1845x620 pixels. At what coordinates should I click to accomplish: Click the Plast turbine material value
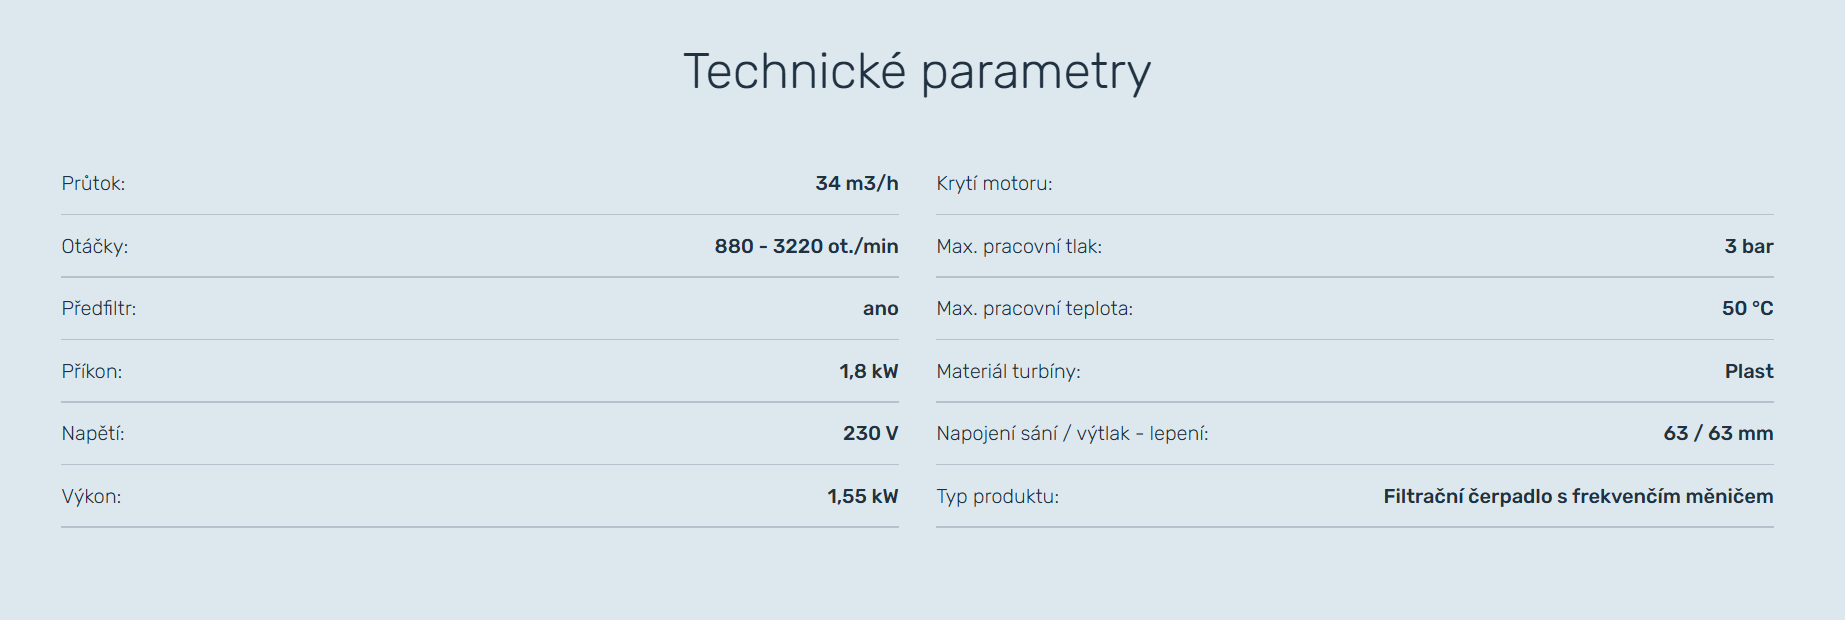(x=1748, y=372)
